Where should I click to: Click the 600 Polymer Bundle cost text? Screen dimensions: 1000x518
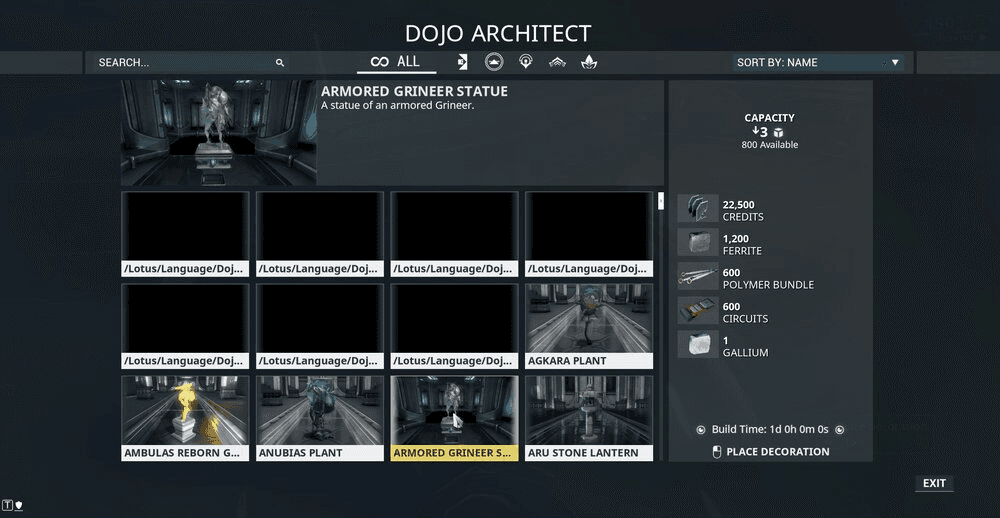[732, 272]
